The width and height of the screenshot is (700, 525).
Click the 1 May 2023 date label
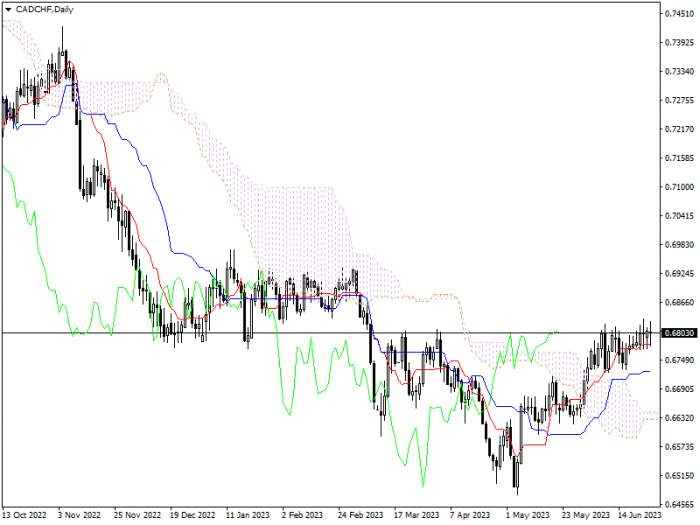coord(528,515)
